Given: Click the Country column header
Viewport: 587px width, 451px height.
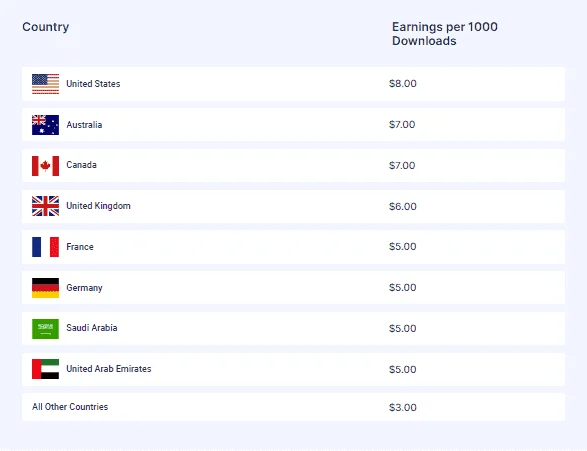Looking at the screenshot, I should pyautogui.click(x=46, y=27).
